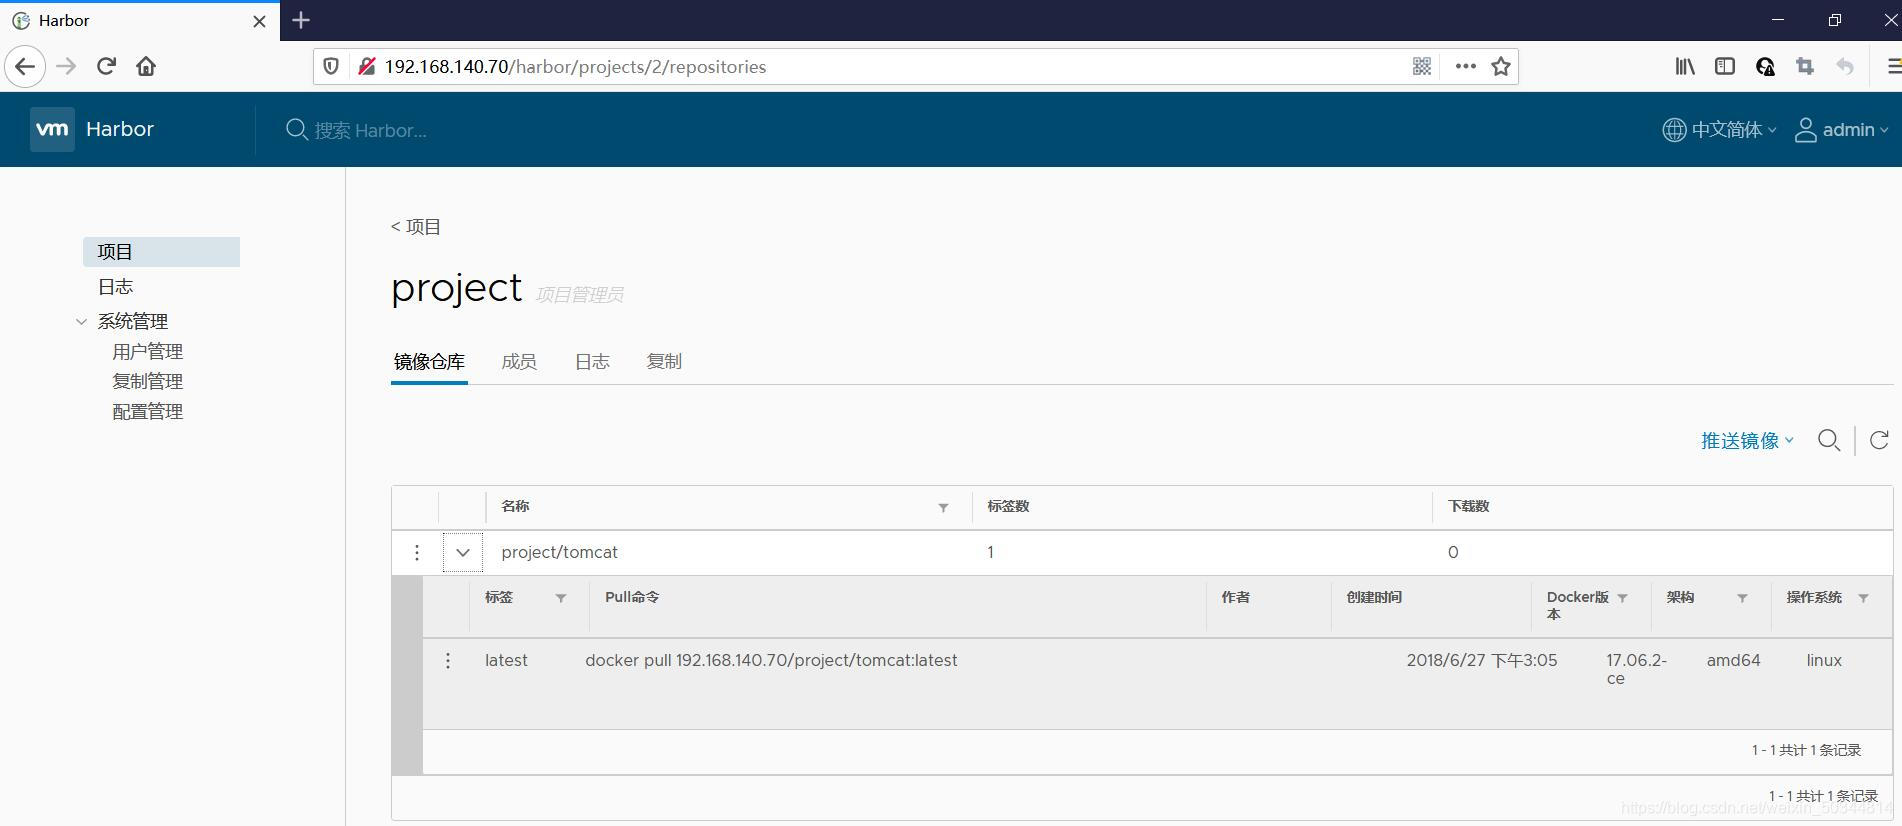Screen dimensions: 1902x826
Task: Open 配置管理 in the sidebar
Action: (148, 412)
